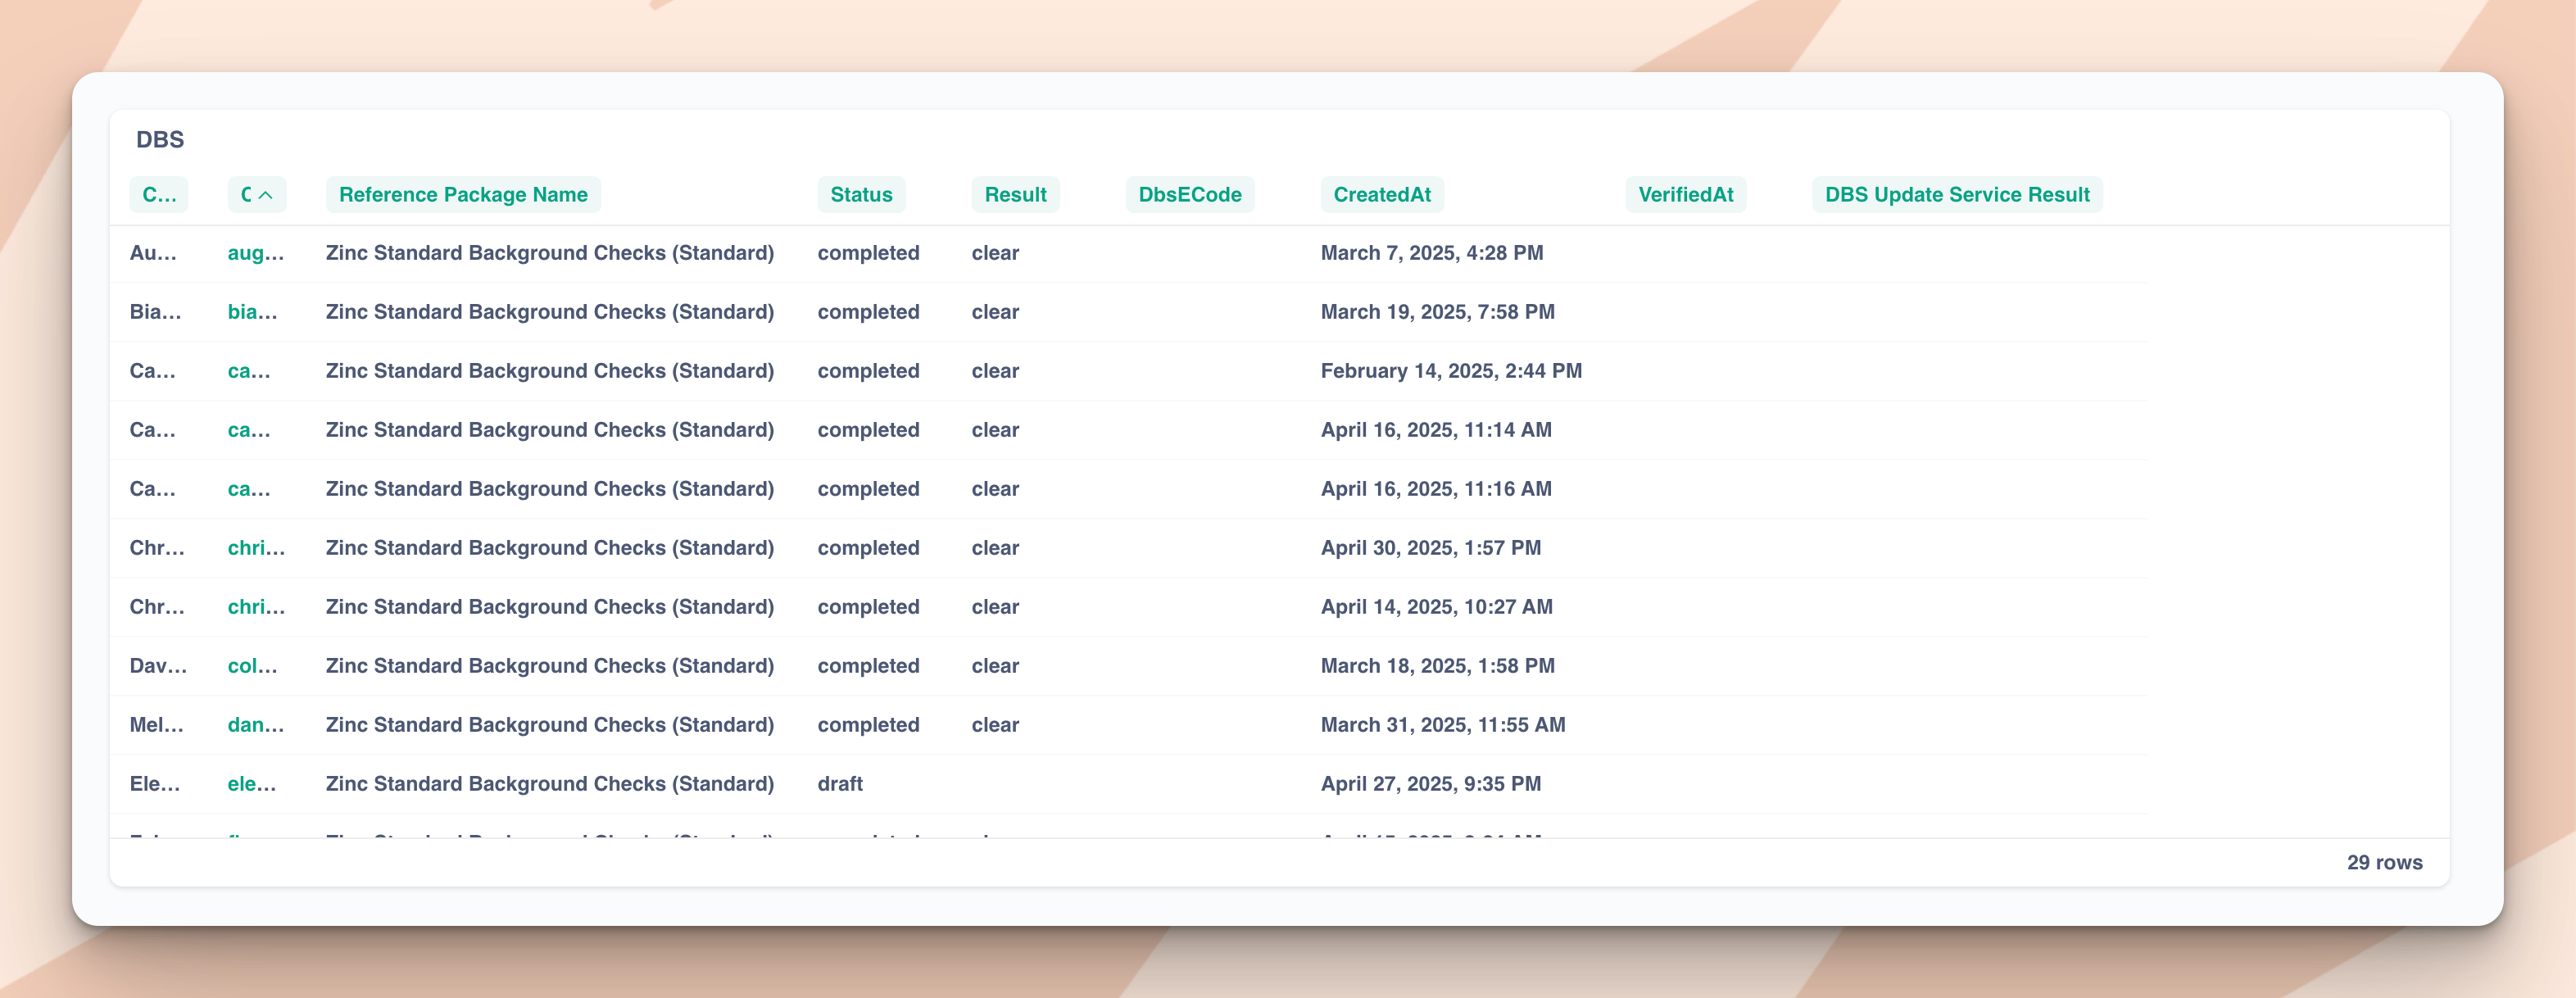Sort by CreatedAt column header
The height and width of the screenshot is (998, 2576).
[x=1381, y=195]
